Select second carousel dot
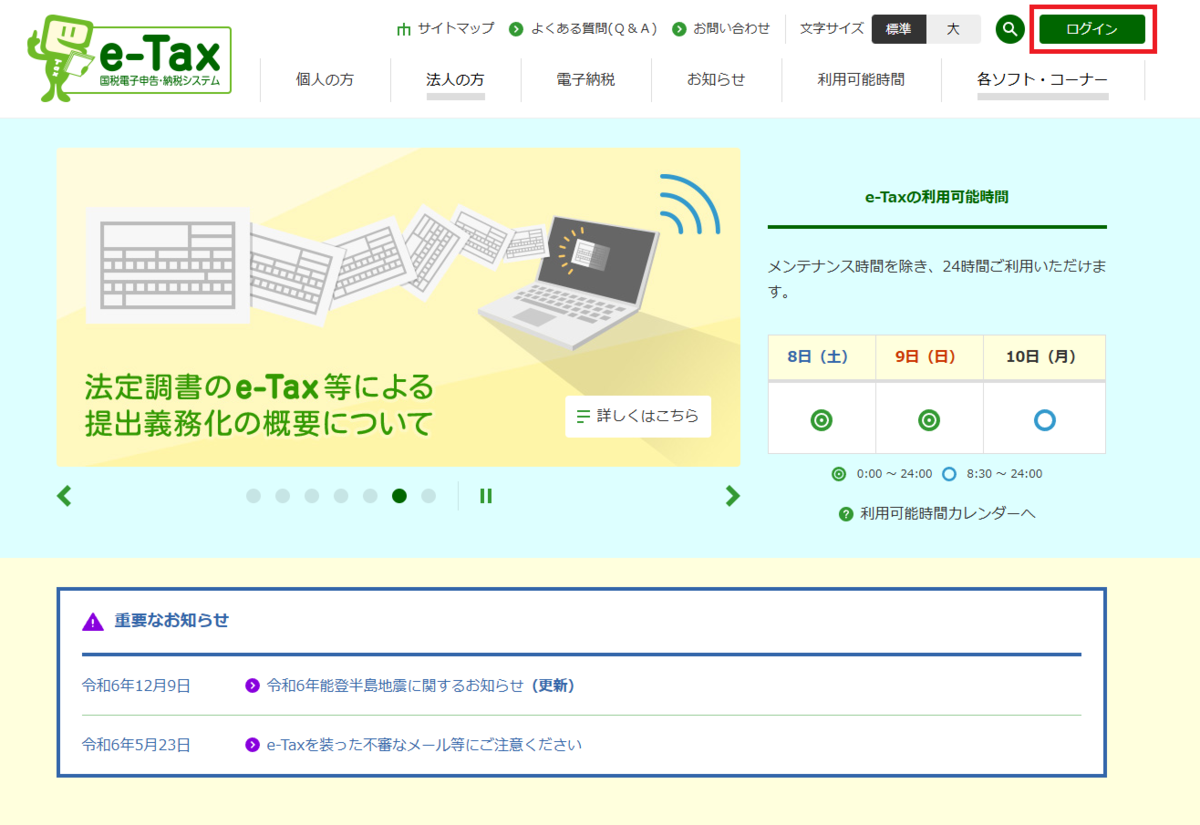The image size is (1200, 825). [283, 495]
